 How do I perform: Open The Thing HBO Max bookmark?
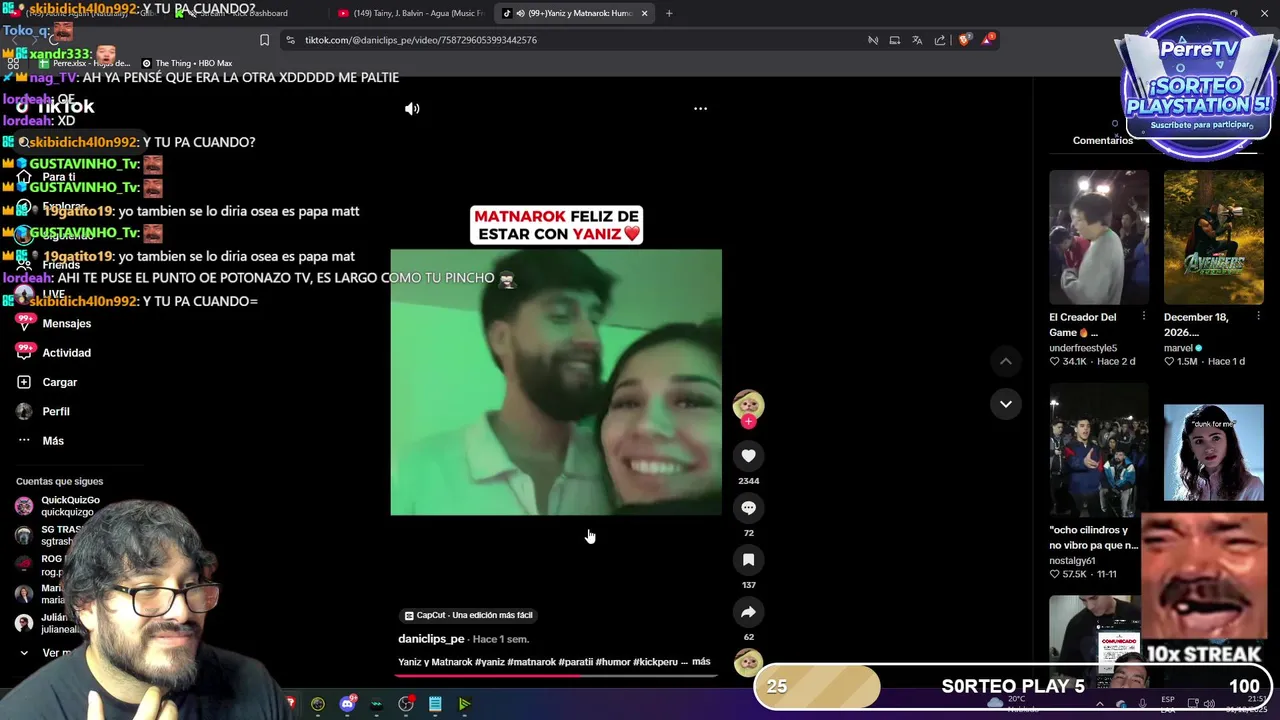[x=187, y=63]
